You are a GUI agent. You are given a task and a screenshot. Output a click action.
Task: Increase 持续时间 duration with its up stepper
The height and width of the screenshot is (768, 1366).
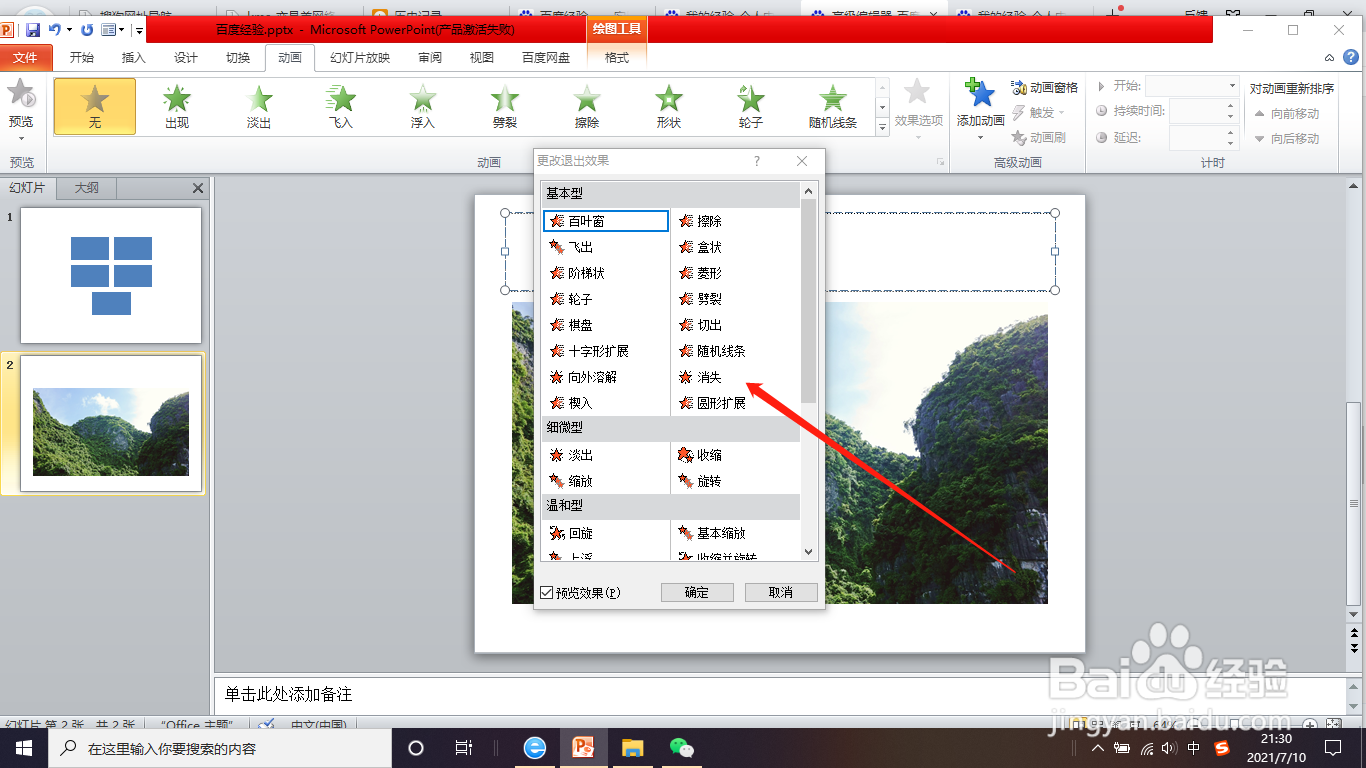(1229, 106)
